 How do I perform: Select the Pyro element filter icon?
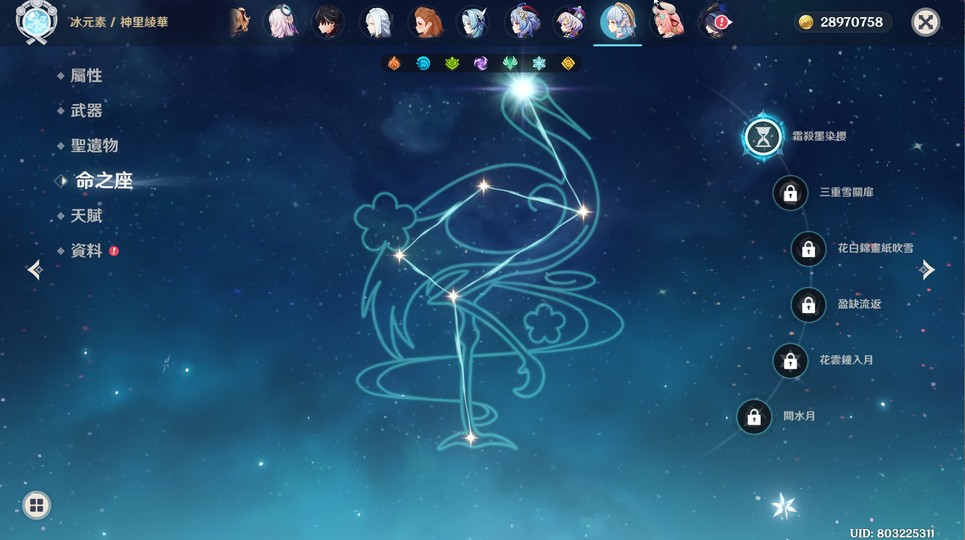[x=394, y=63]
